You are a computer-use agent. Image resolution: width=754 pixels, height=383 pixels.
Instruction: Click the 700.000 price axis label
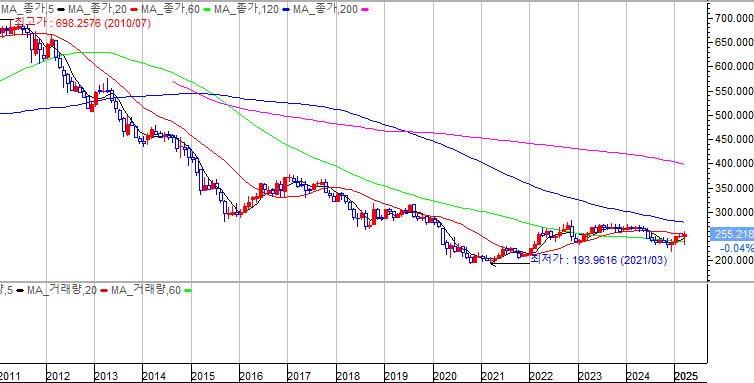[734, 18]
